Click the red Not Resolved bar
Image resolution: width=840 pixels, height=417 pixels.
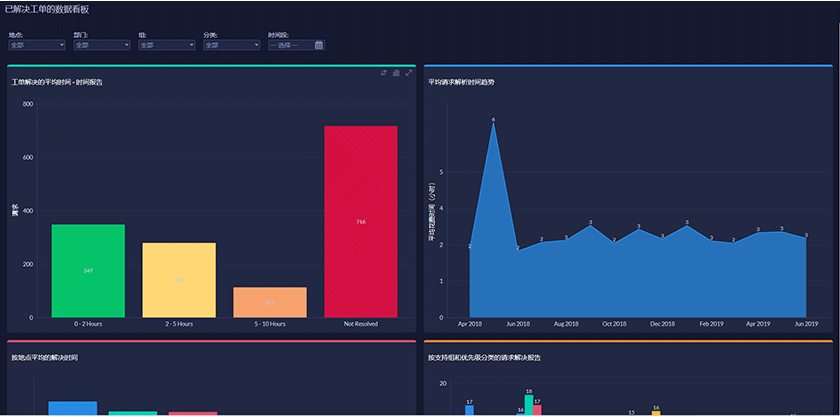(x=361, y=221)
